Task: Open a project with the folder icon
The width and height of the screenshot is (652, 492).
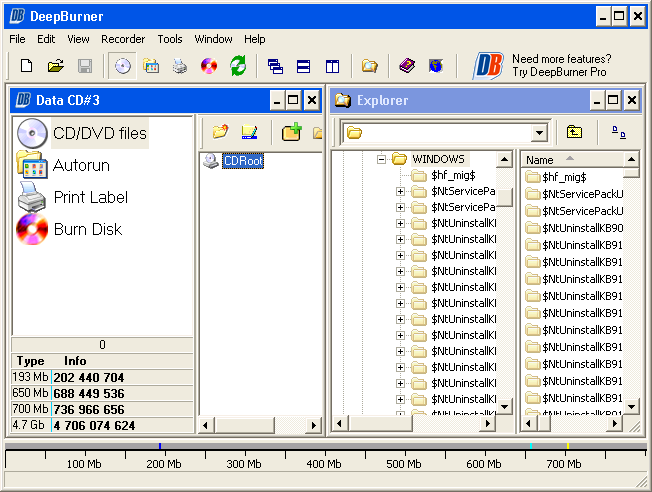Action: 55,66
